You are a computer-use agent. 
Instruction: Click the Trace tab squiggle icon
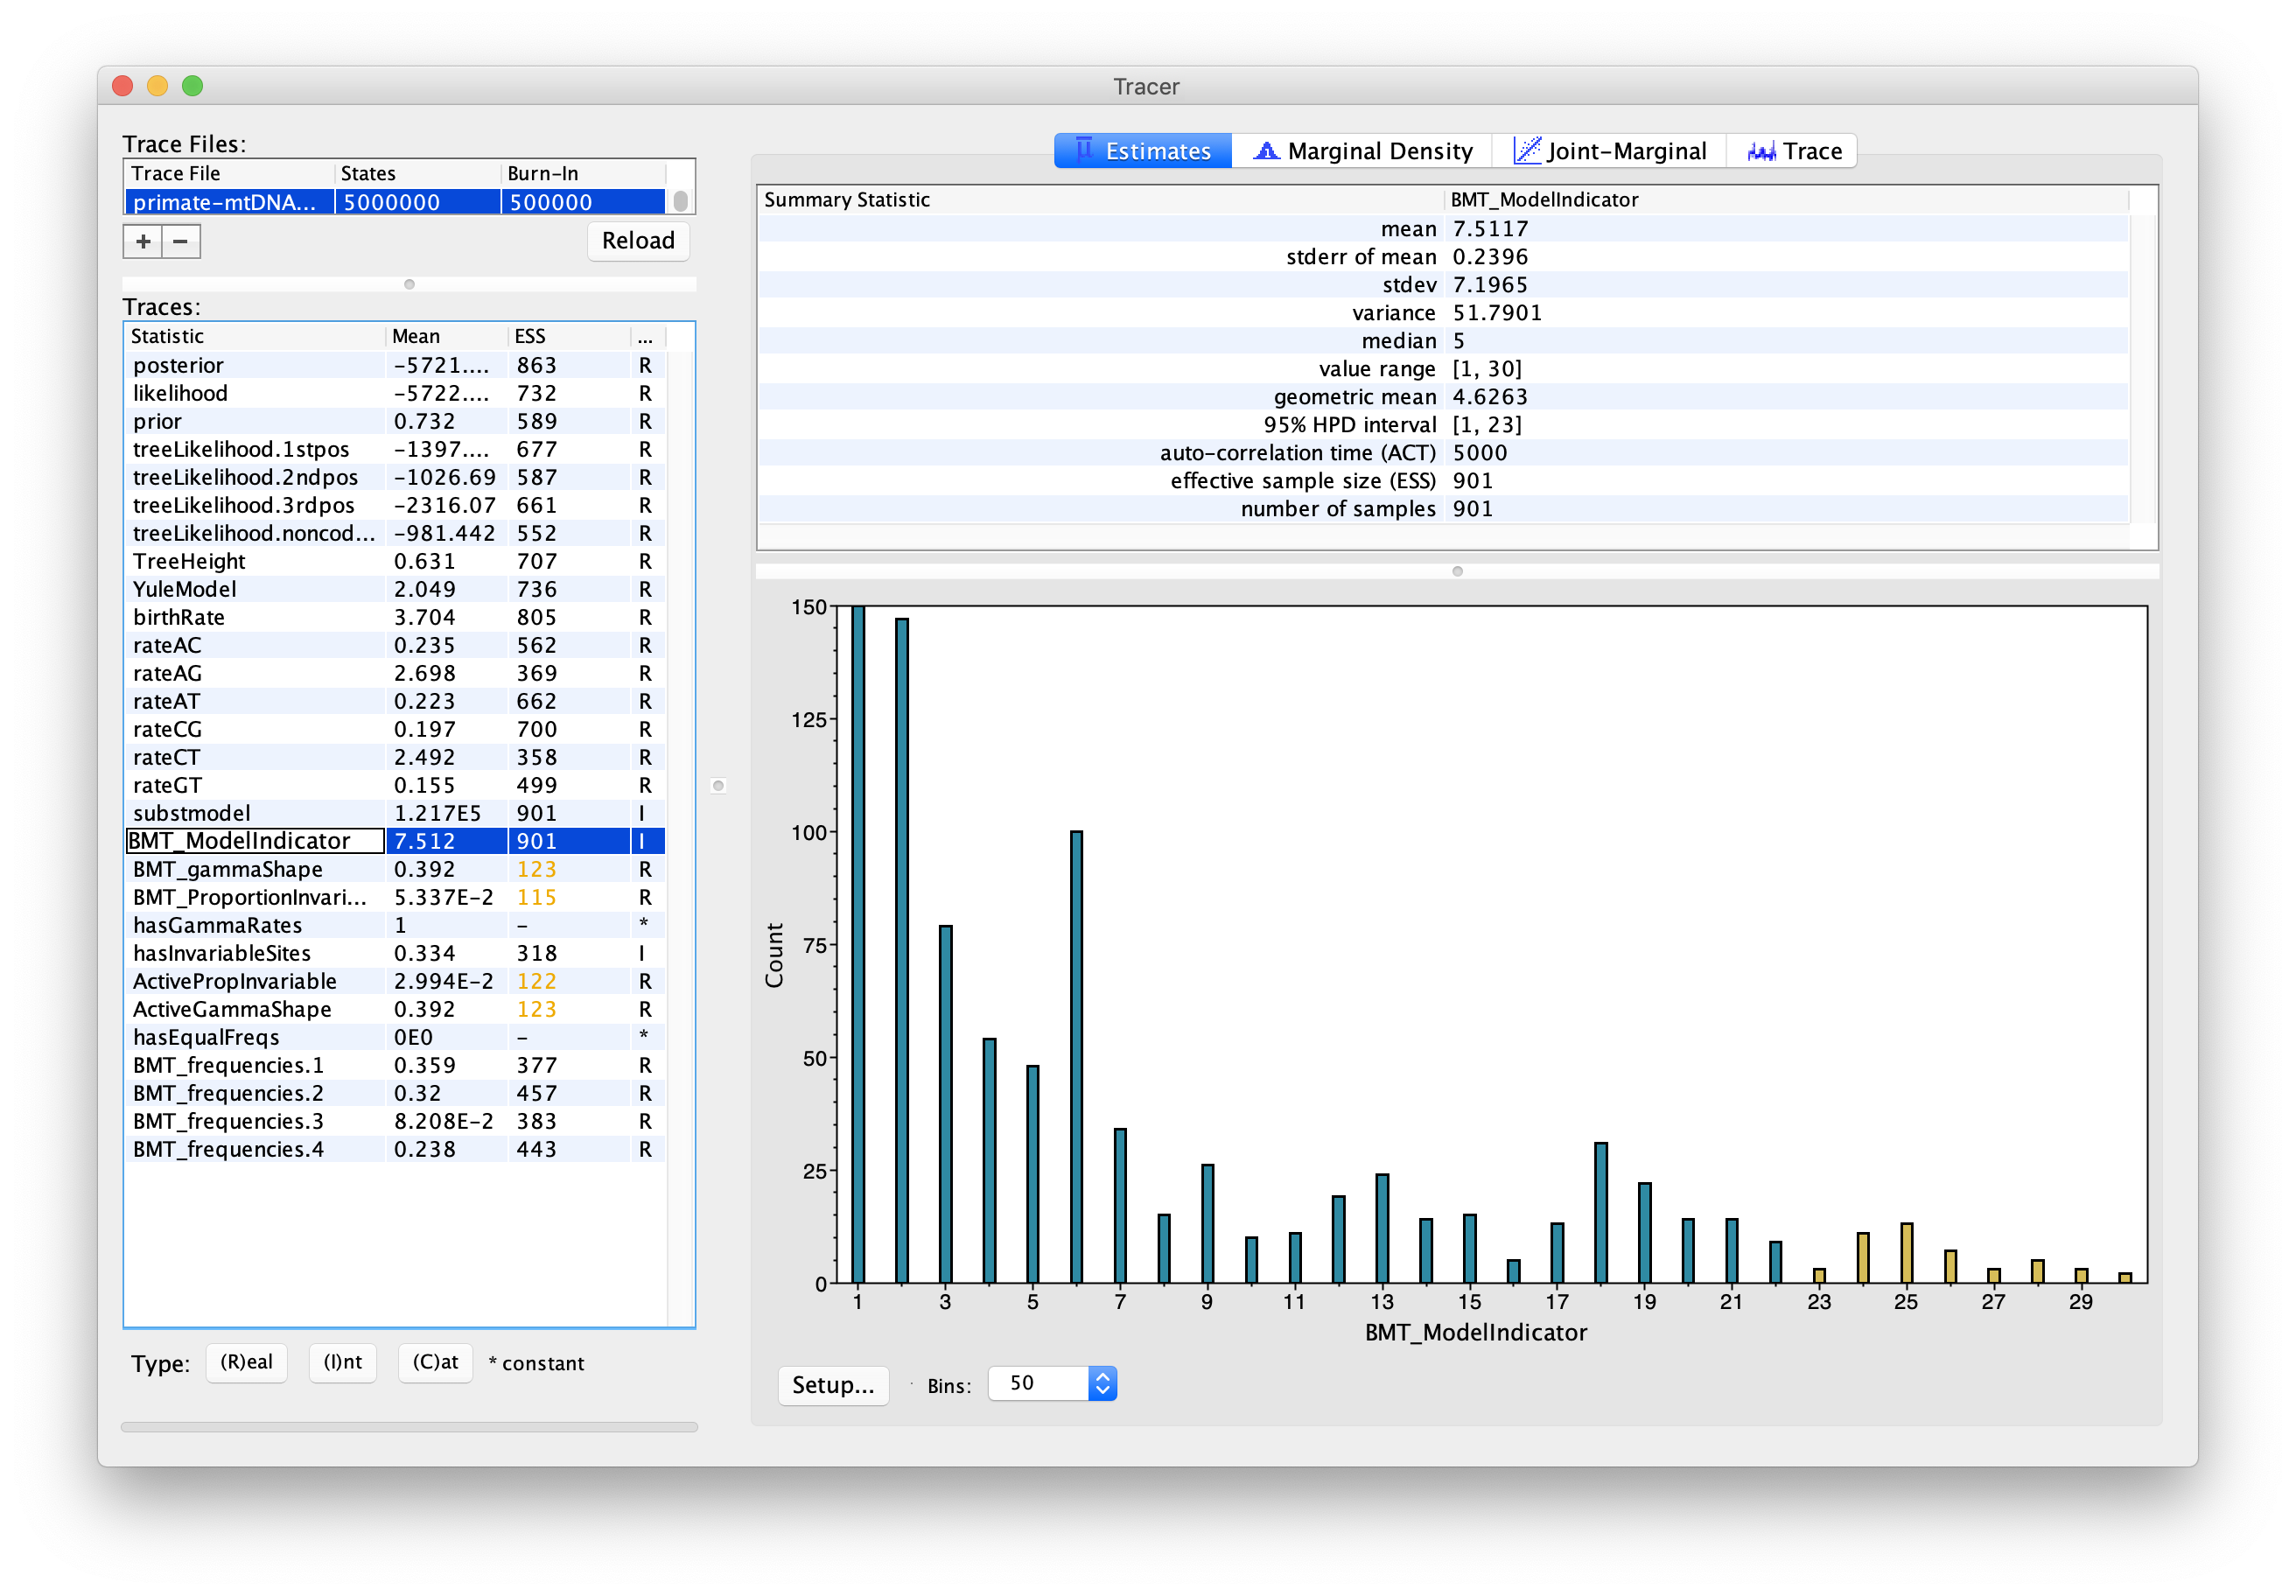coord(1761,152)
